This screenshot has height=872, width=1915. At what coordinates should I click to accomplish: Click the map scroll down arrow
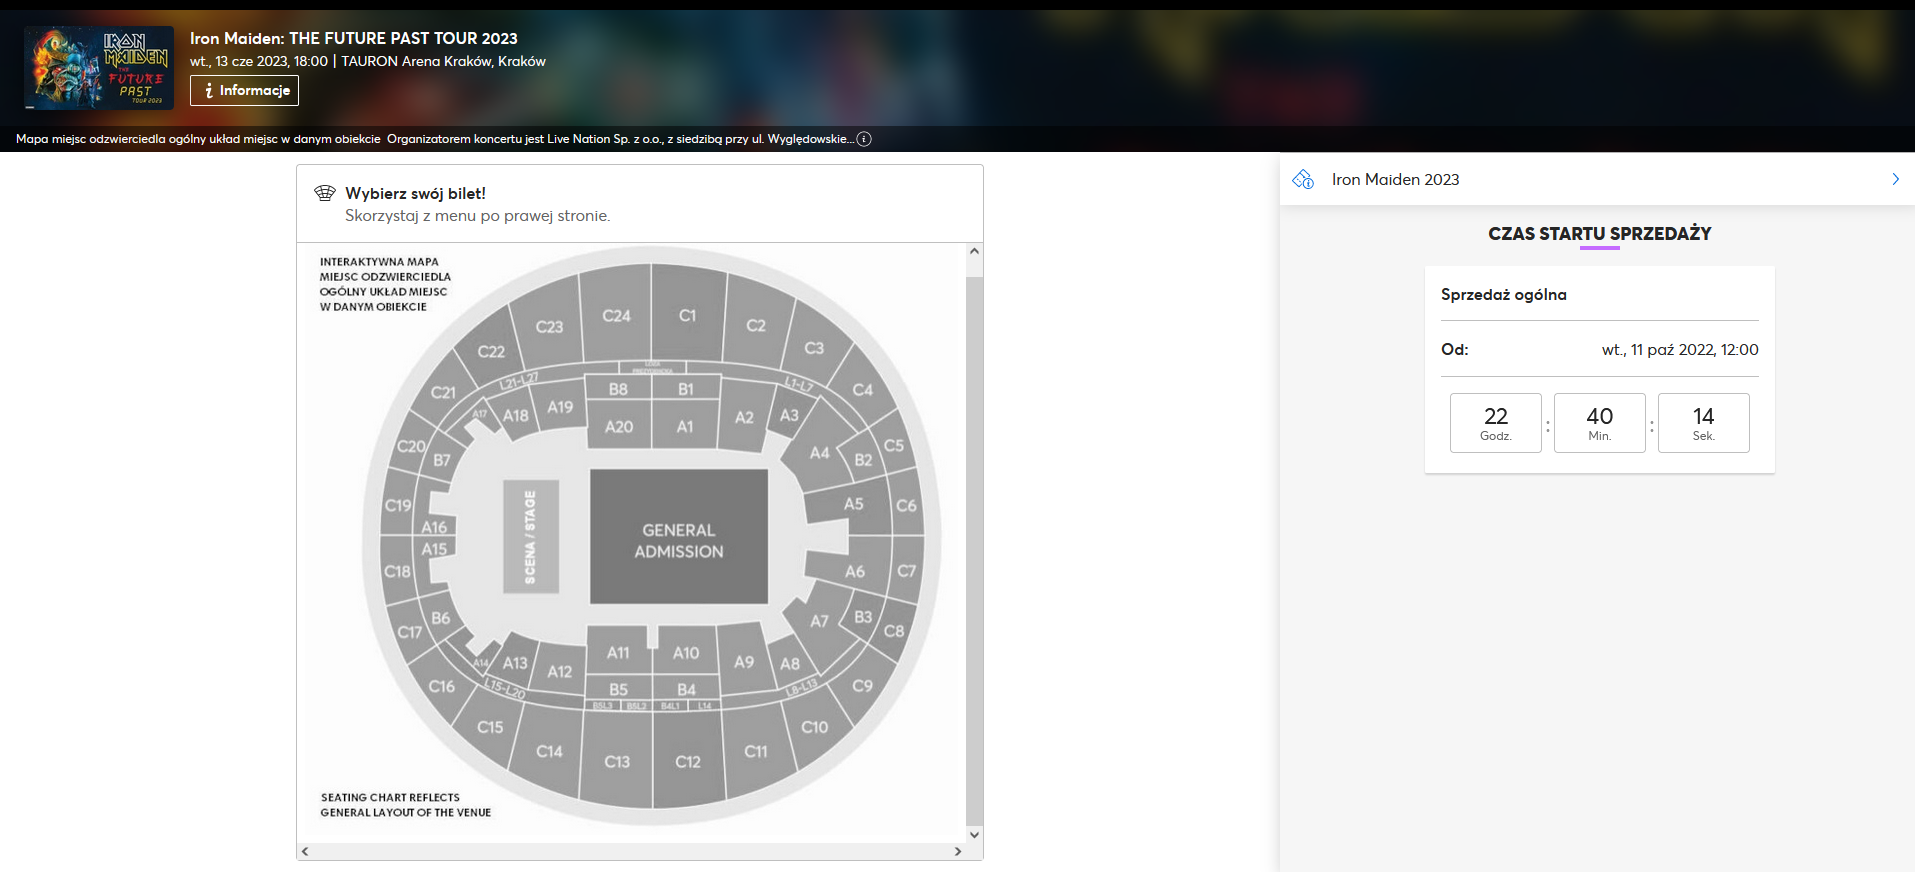[x=974, y=835]
